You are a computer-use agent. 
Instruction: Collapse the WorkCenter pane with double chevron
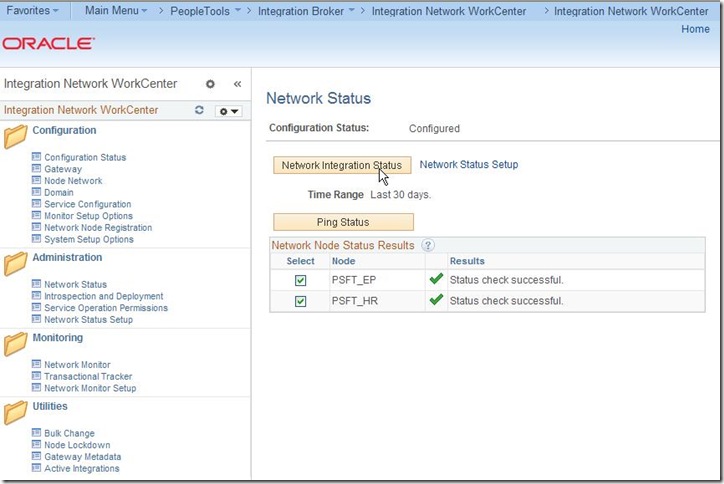(x=237, y=84)
